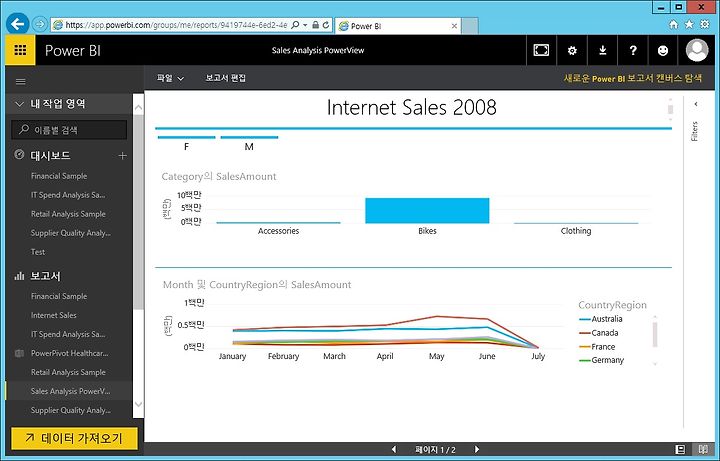Viewport: 720px width, 461px height.
Task: Collapse 내 작업 영역 workspace section
Action: click(19, 104)
